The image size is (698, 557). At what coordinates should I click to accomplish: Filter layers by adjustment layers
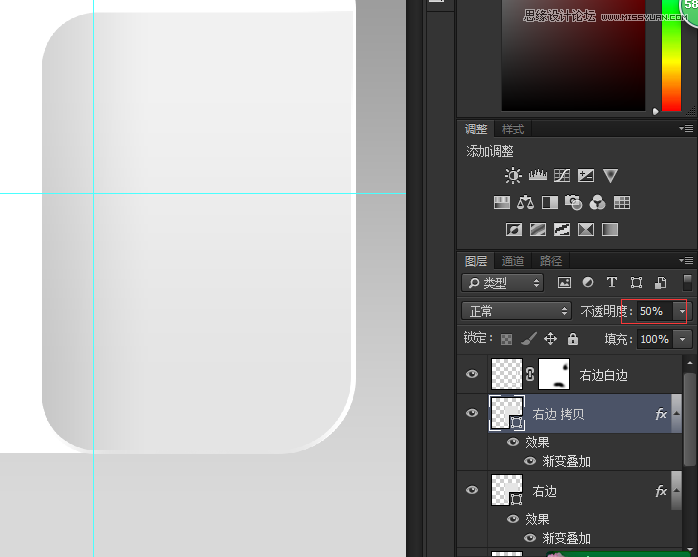[588, 282]
